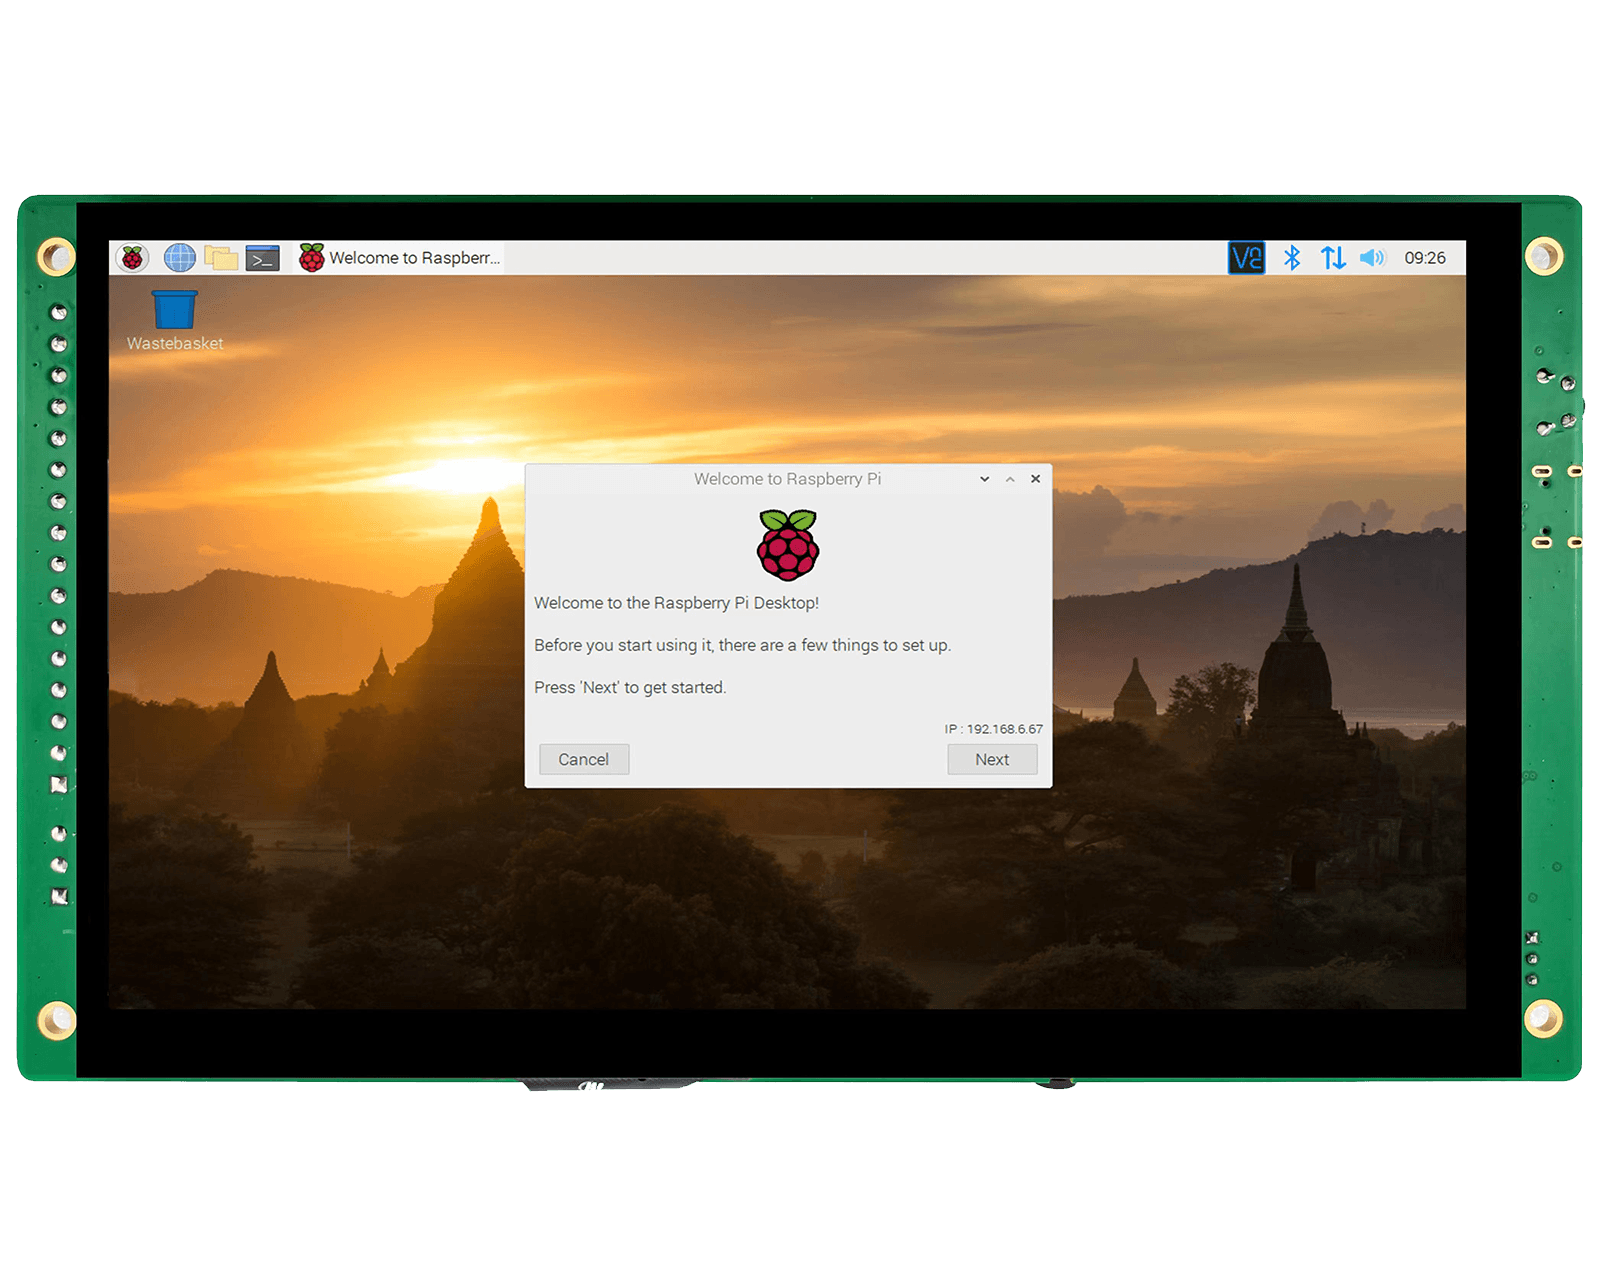Click the 'Before you start using it' line
This screenshot has height=1284, width=1600.
[x=742, y=645]
